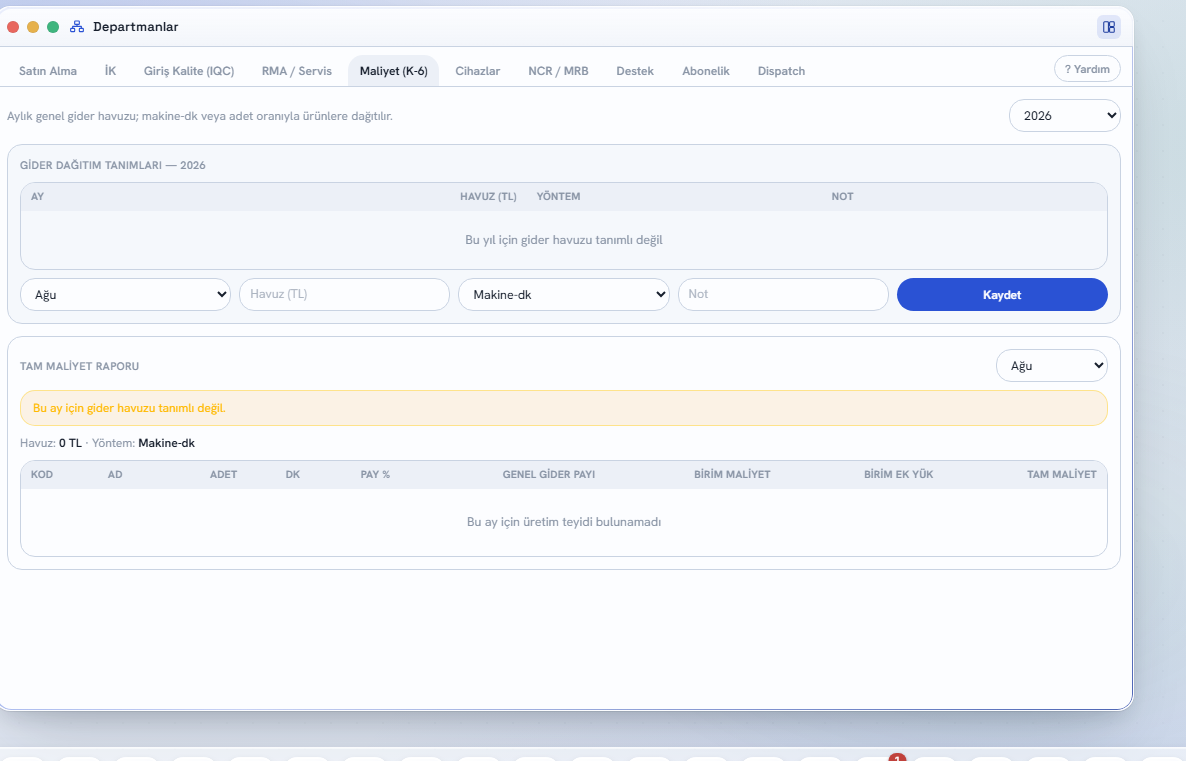This screenshot has height=761, width=1186.
Task: Click the ADET column header
Action: (x=223, y=474)
